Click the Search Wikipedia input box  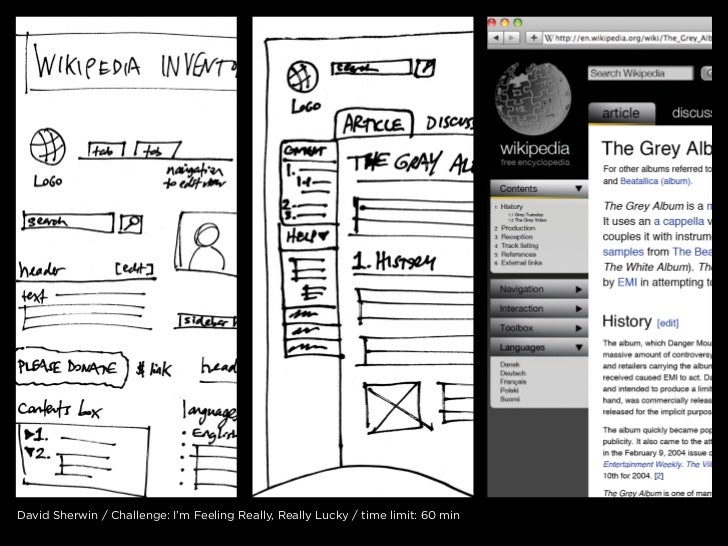point(640,73)
